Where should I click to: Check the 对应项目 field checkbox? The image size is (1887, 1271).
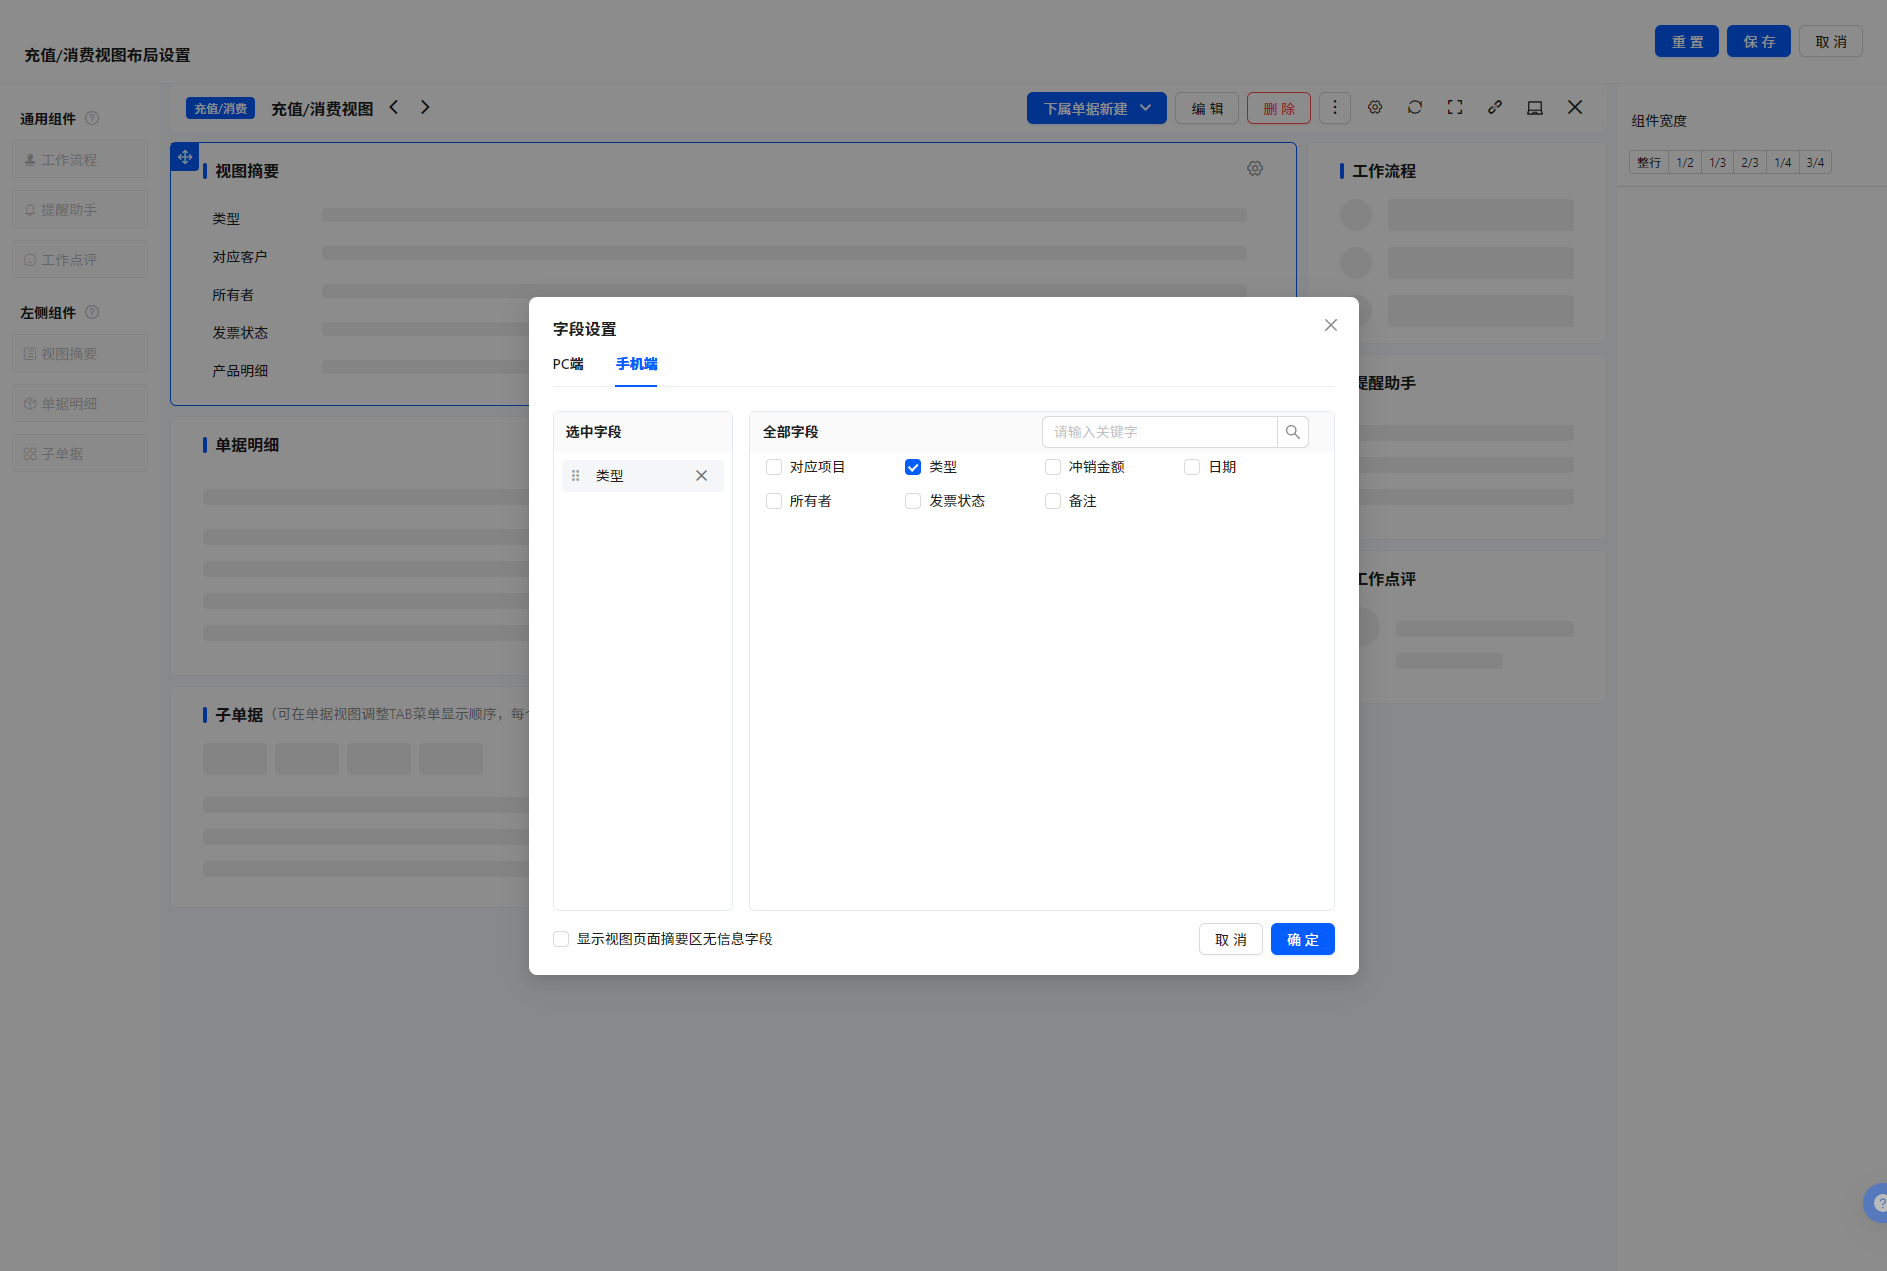(774, 467)
